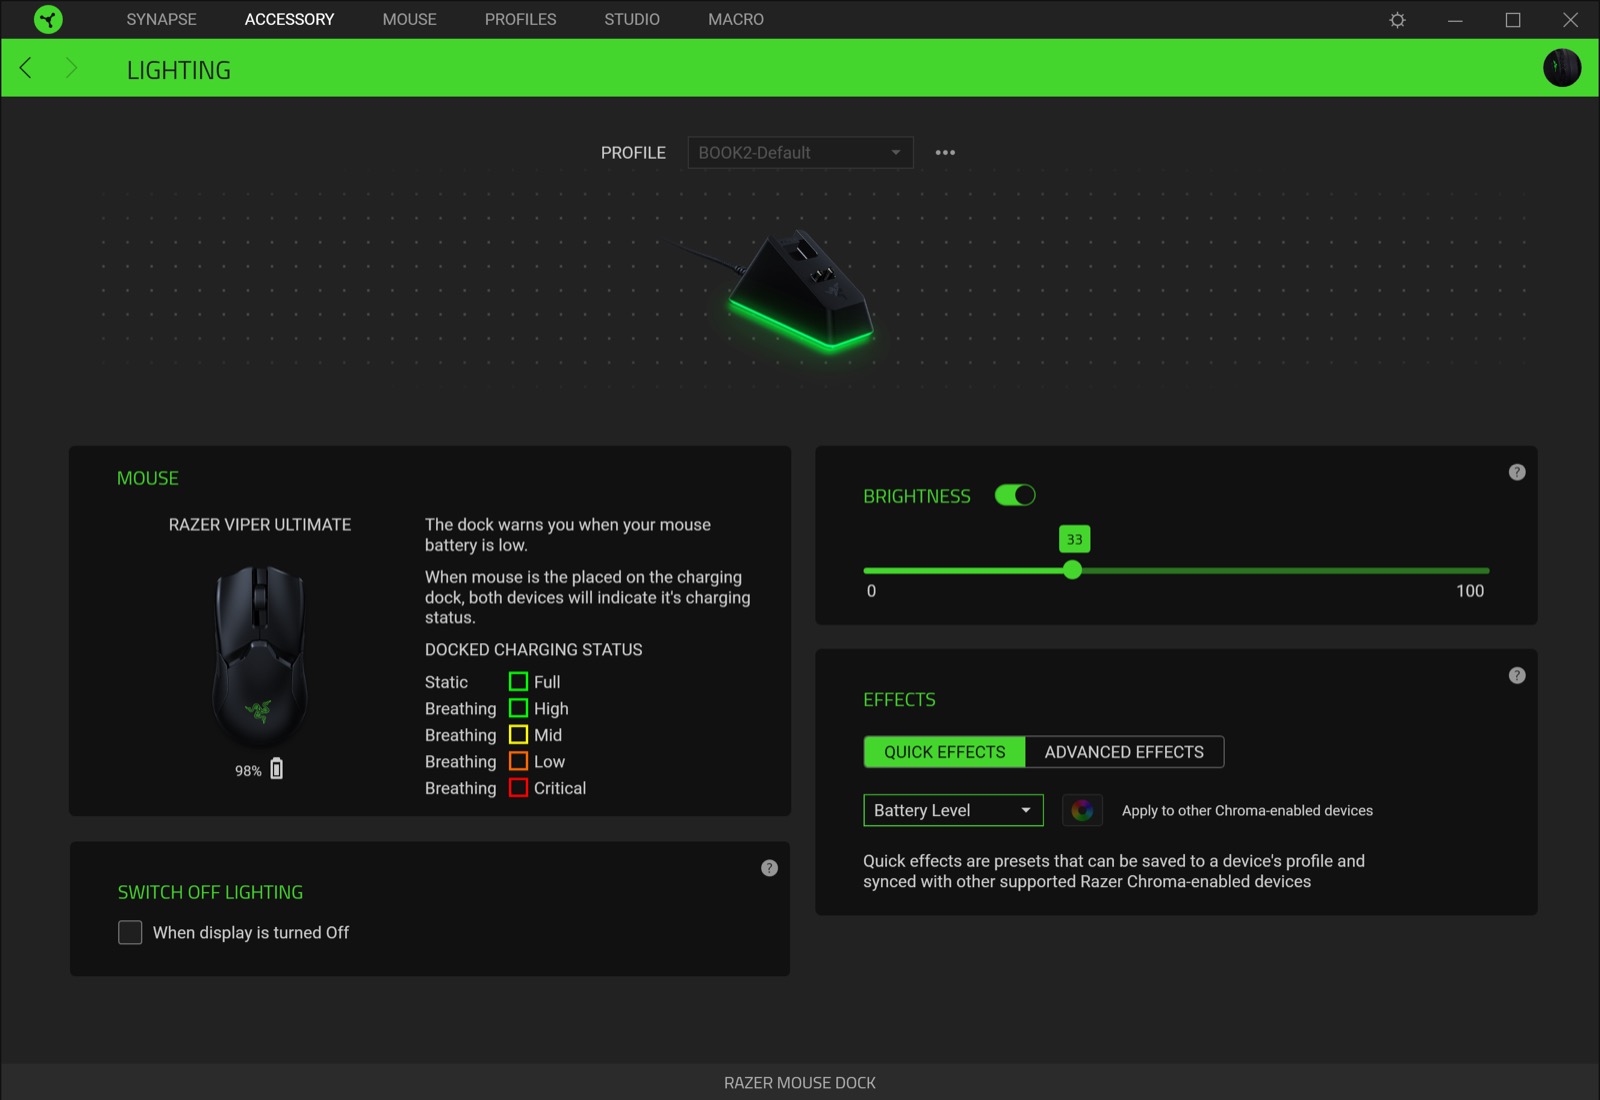Go back with the left arrow
Viewport: 1600px width, 1100px height.
[x=26, y=68]
